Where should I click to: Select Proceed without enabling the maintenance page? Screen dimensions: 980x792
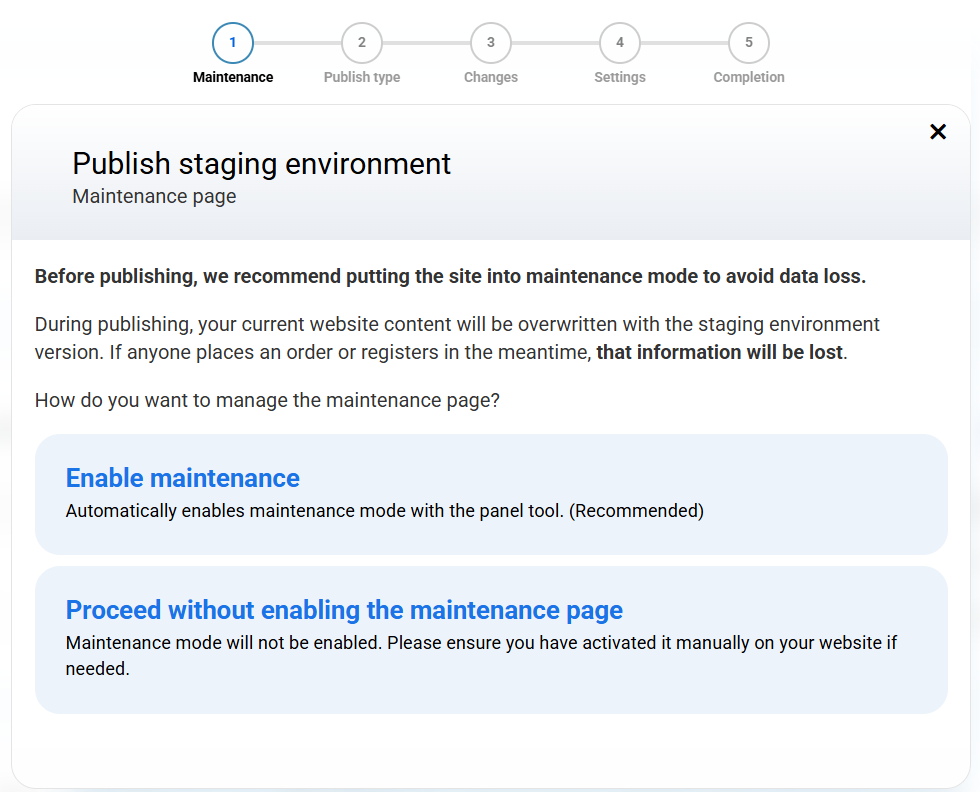(344, 610)
